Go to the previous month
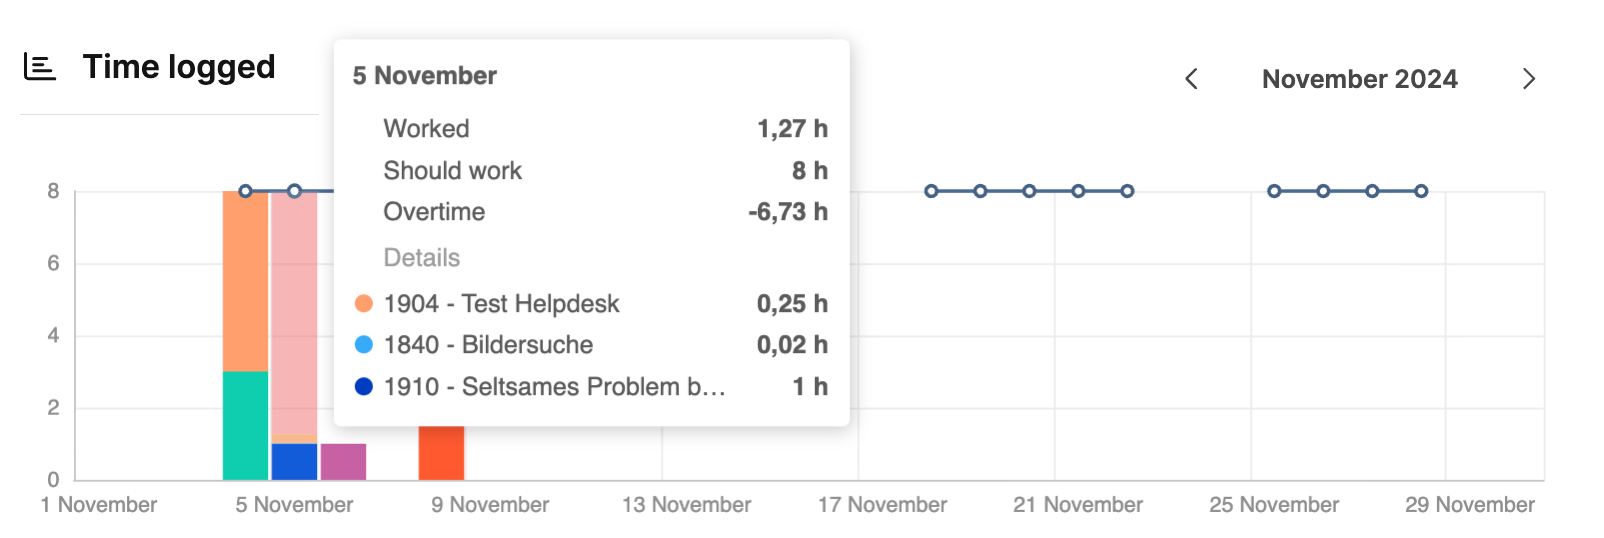1604x538 pixels. [1191, 79]
